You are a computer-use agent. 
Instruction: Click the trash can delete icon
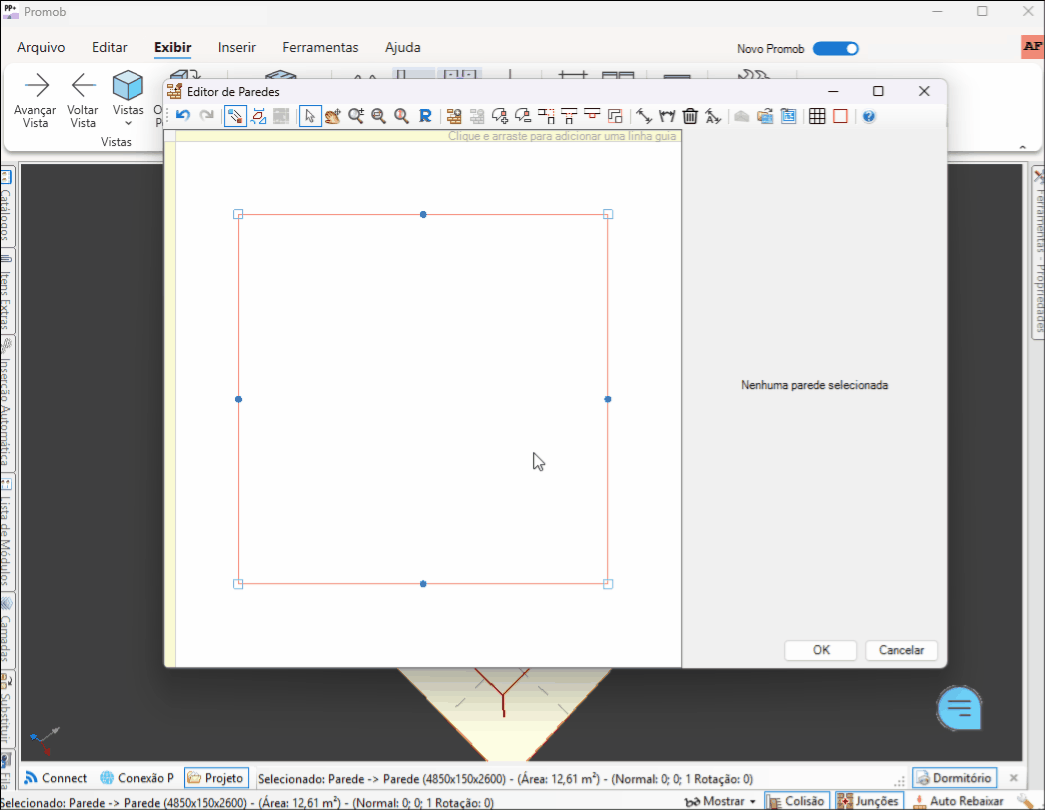tap(690, 116)
